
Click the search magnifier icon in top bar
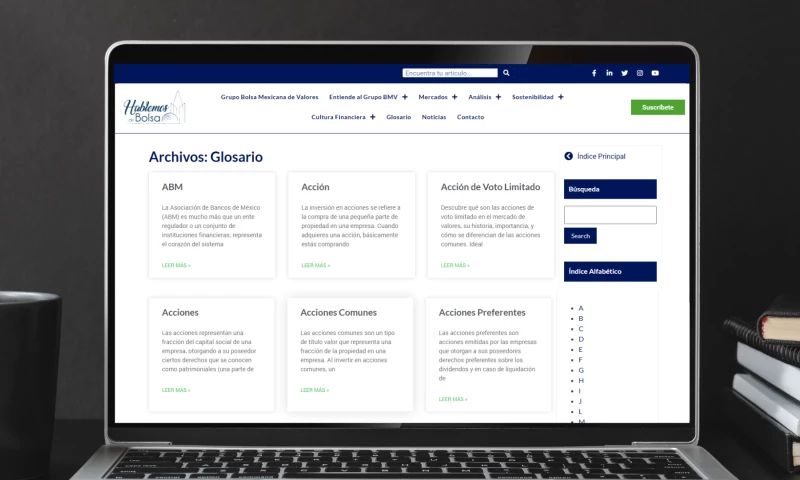(506, 73)
